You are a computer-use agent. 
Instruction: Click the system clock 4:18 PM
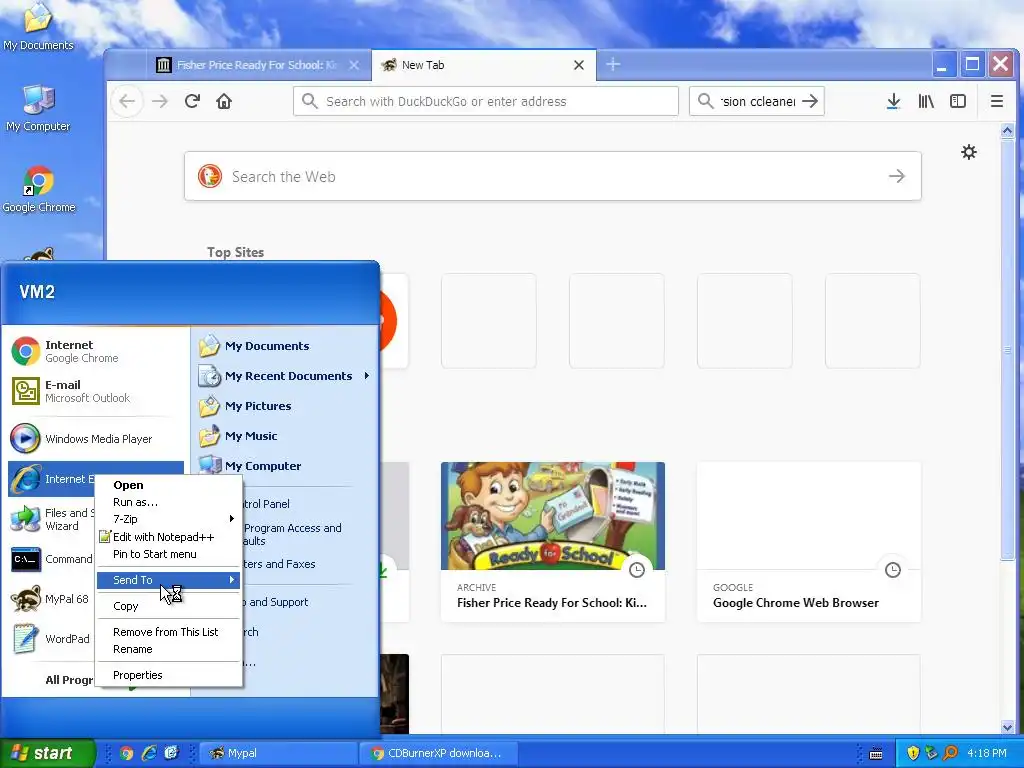click(x=987, y=753)
